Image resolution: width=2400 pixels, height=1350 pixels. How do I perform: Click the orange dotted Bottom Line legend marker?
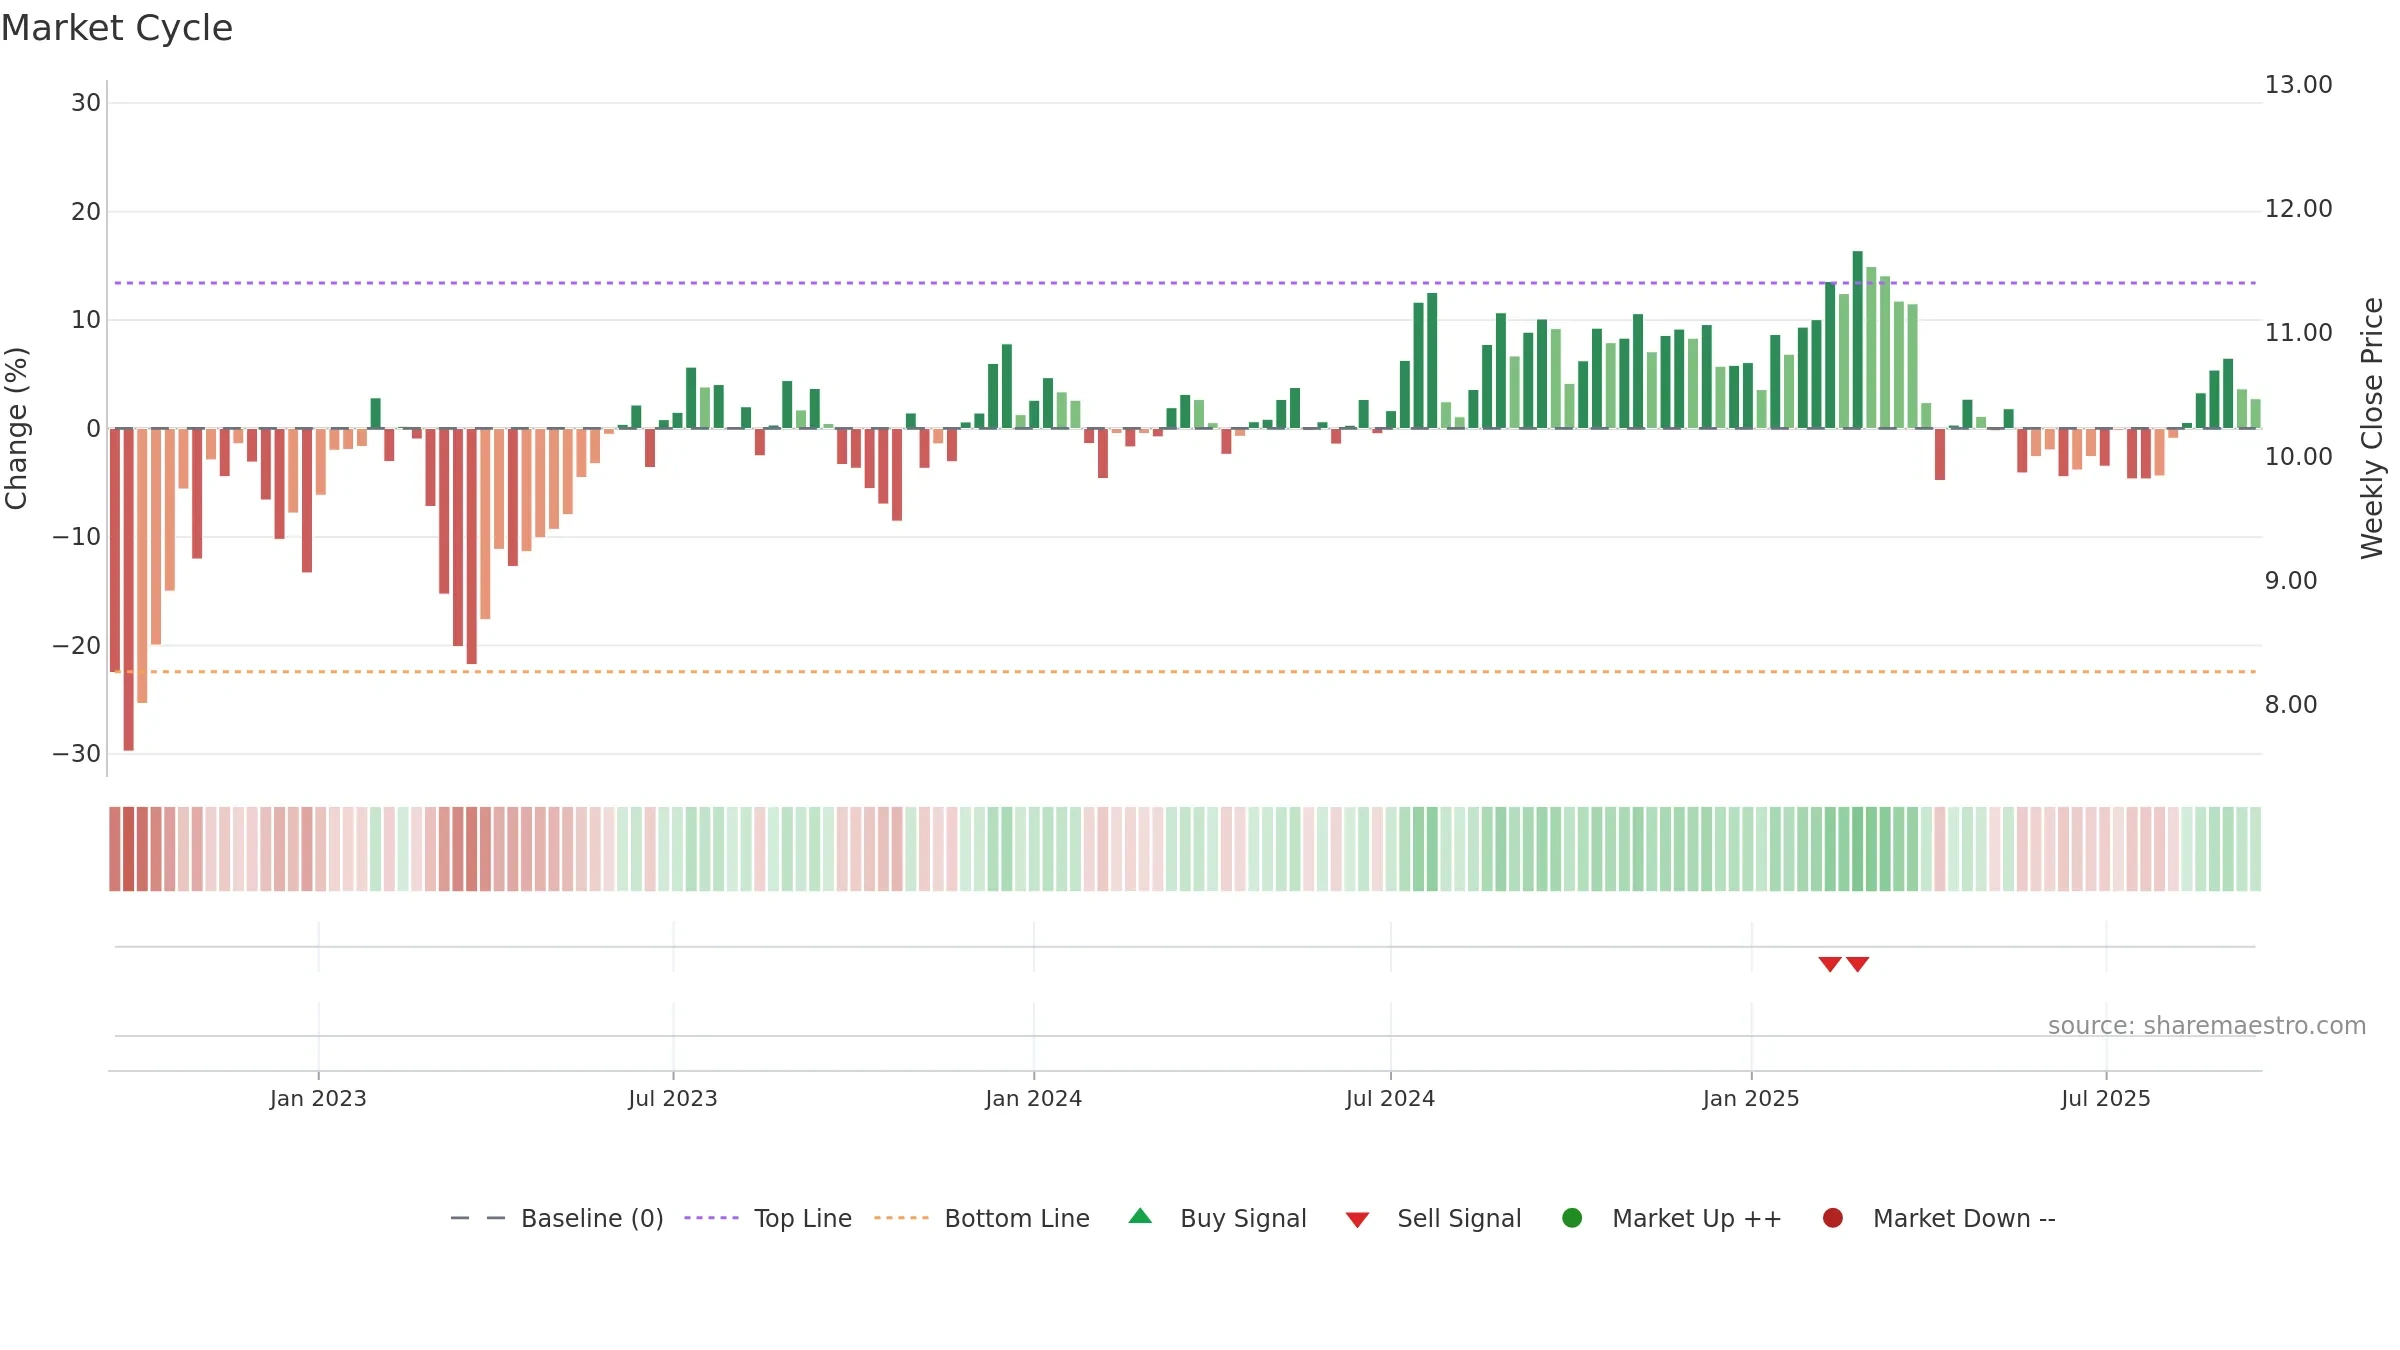point(901,1218)
